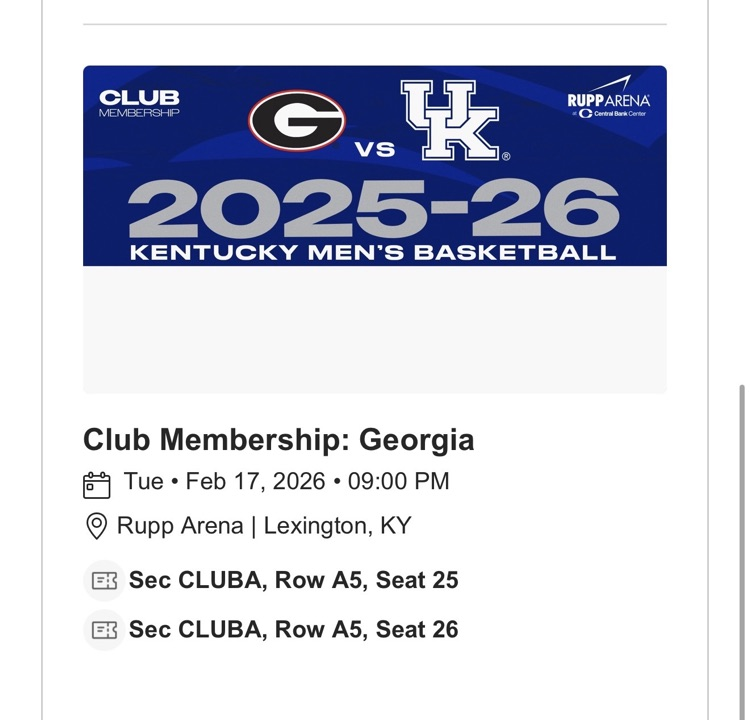Screen dimensions: 750x720
Task: Click the ticket icon for Seat 26
Action: [x=104, y=630]
